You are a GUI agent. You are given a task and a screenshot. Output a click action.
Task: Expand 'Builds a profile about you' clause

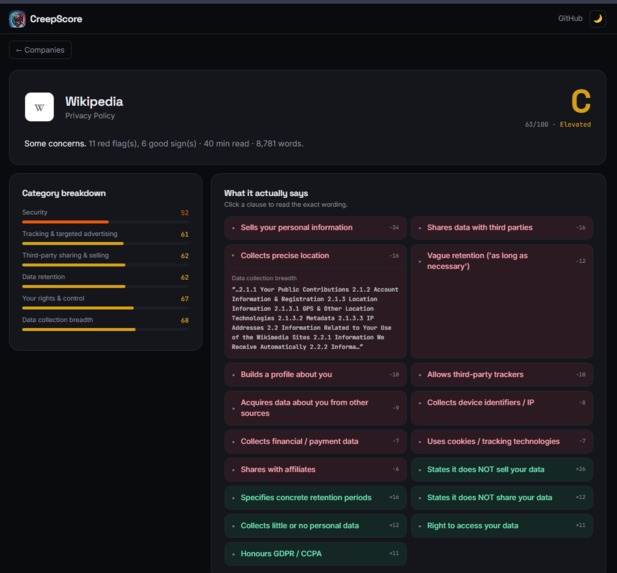pyautogui.click(x=315, y=374)
